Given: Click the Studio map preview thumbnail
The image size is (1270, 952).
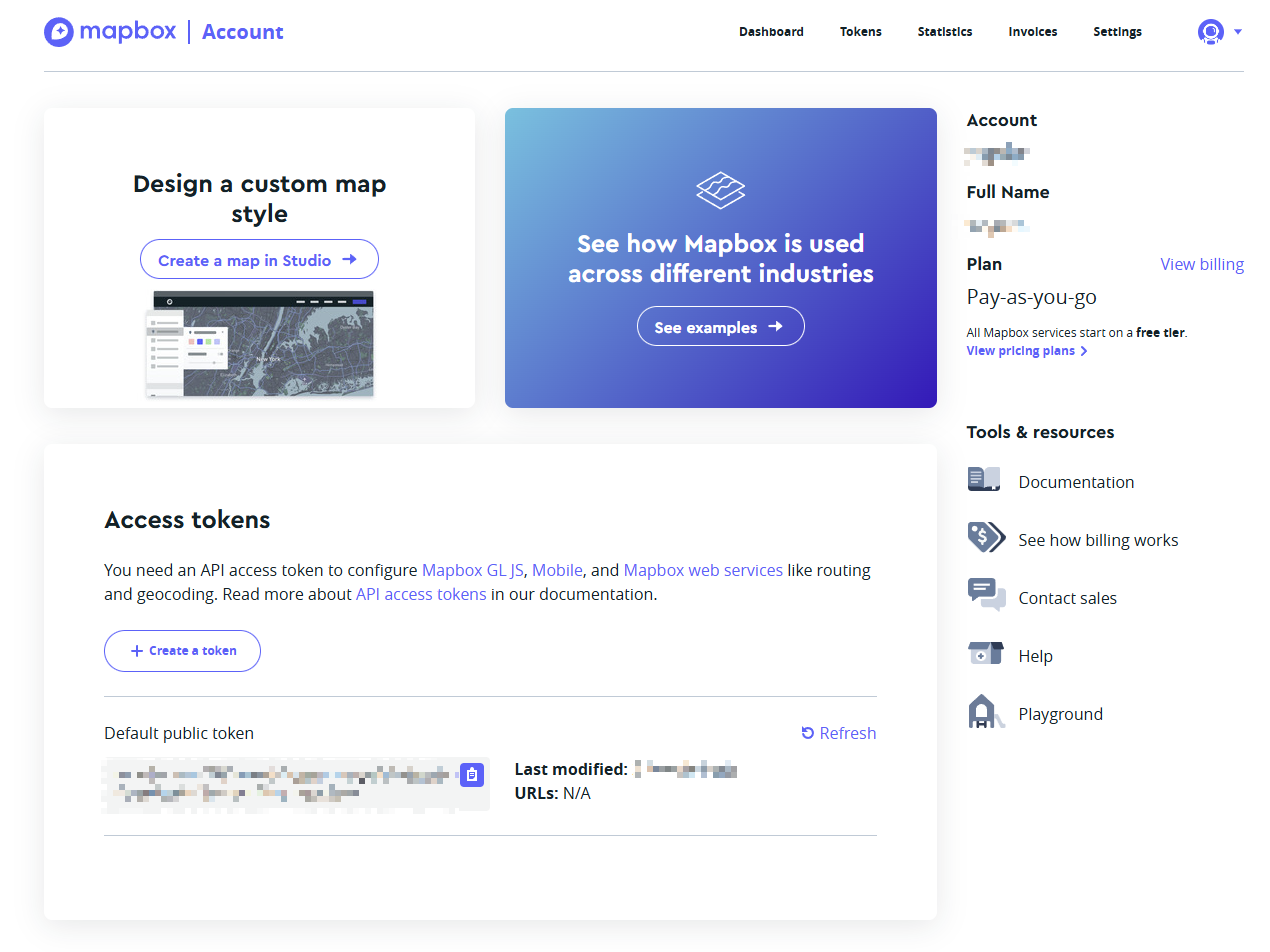Looking at the screenshot, I should tap(260, 344).
